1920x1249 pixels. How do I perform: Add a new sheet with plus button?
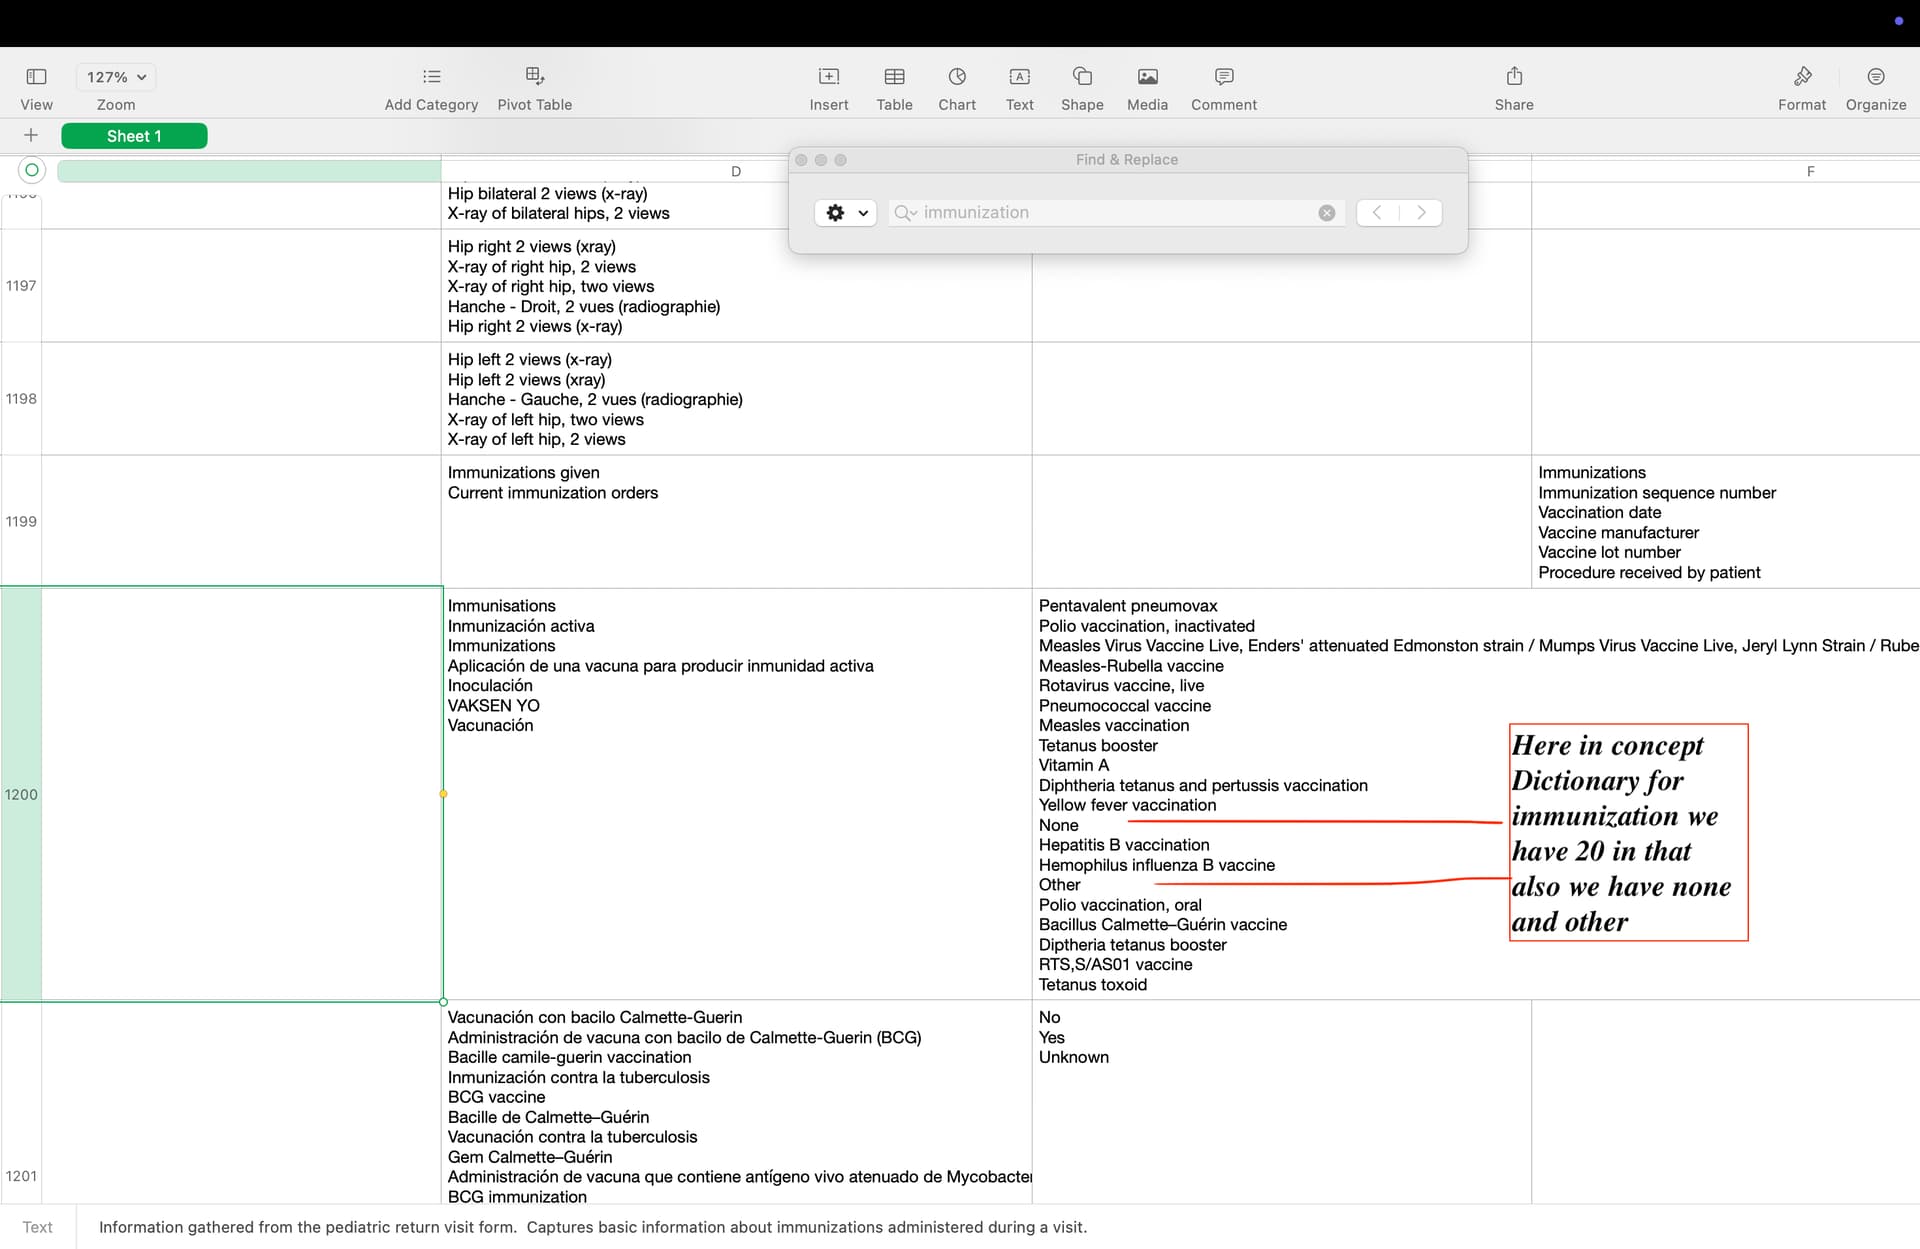(31, 136)
